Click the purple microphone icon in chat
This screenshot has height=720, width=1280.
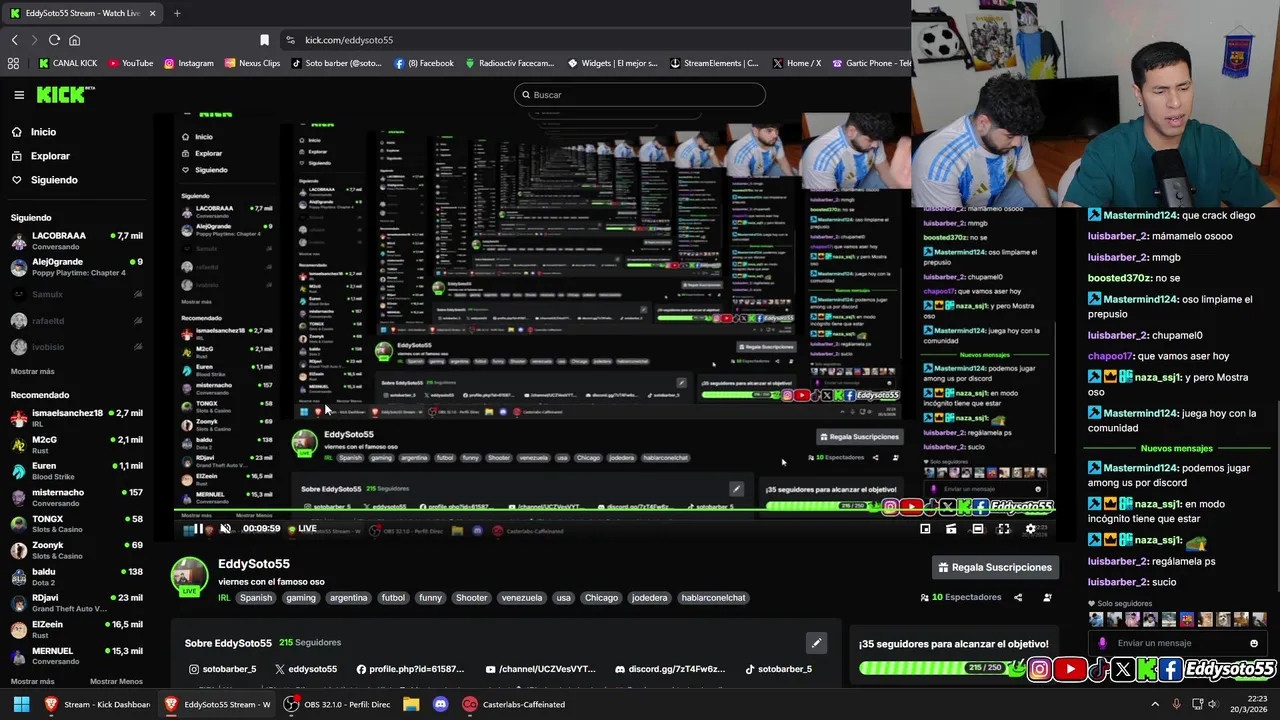1102,643
